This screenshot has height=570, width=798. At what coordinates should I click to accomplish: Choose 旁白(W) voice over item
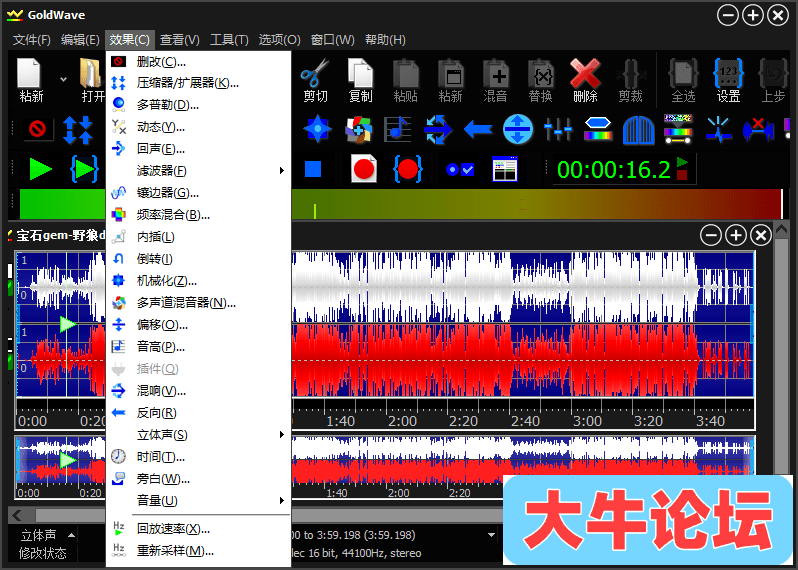click(198, 479)
